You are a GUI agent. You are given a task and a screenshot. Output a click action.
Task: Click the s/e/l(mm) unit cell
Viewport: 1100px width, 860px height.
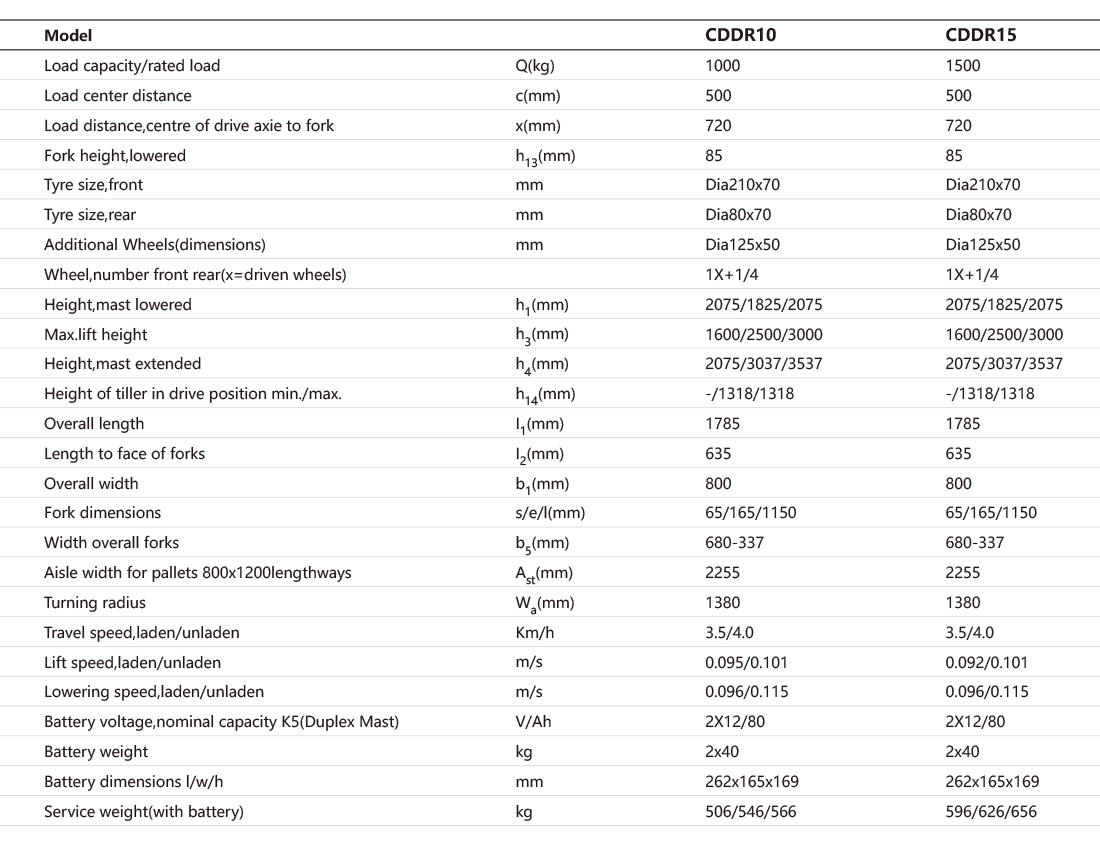click(550, 513)
